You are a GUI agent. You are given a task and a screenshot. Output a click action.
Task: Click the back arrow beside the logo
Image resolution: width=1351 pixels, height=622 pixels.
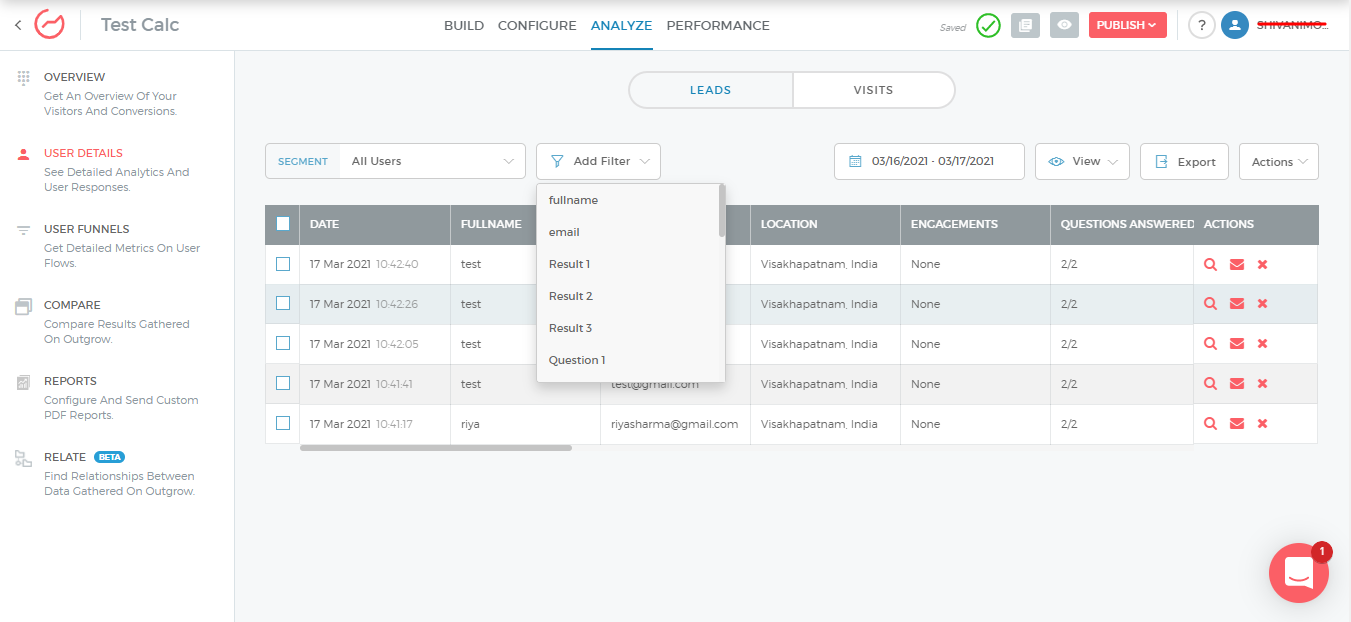[x=18, y=25]
